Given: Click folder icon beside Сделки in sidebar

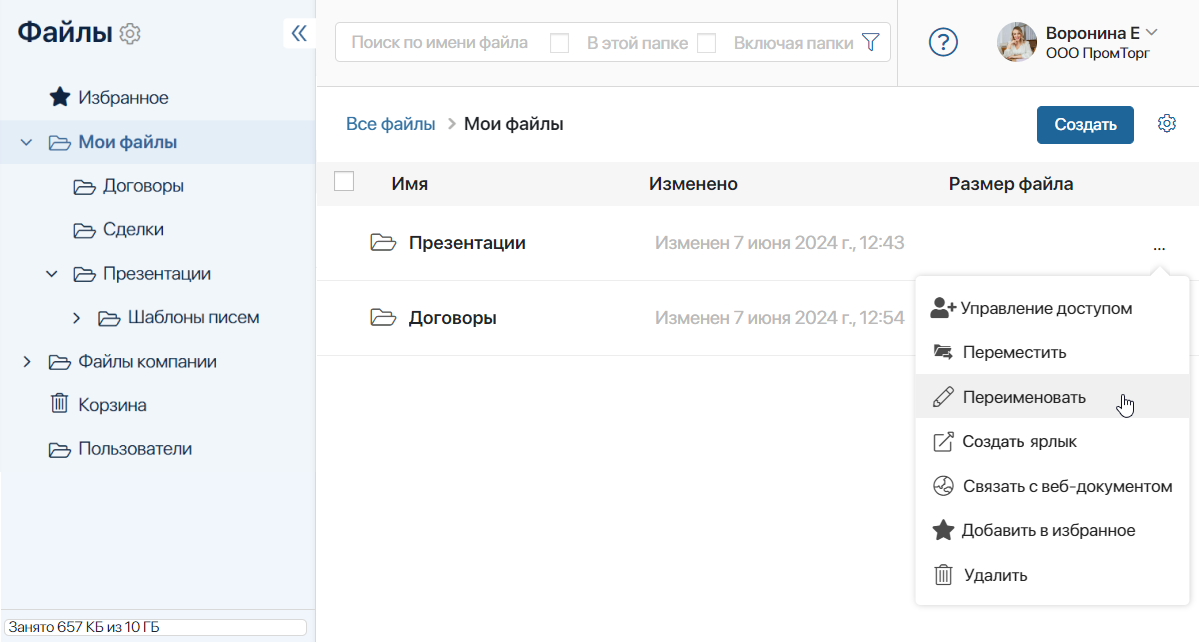Looking at the screenshot, I should coord(84,230).
